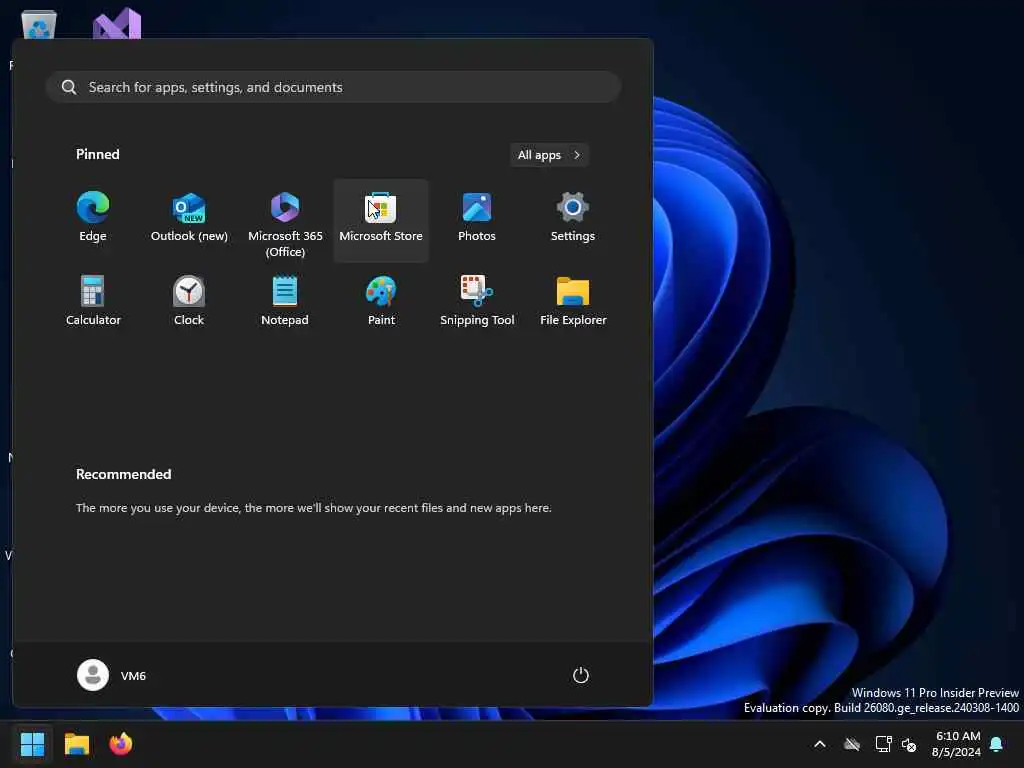Click the Recycle Bin desktop icon
Screen dimensions: 1024x768
[39, 25]
